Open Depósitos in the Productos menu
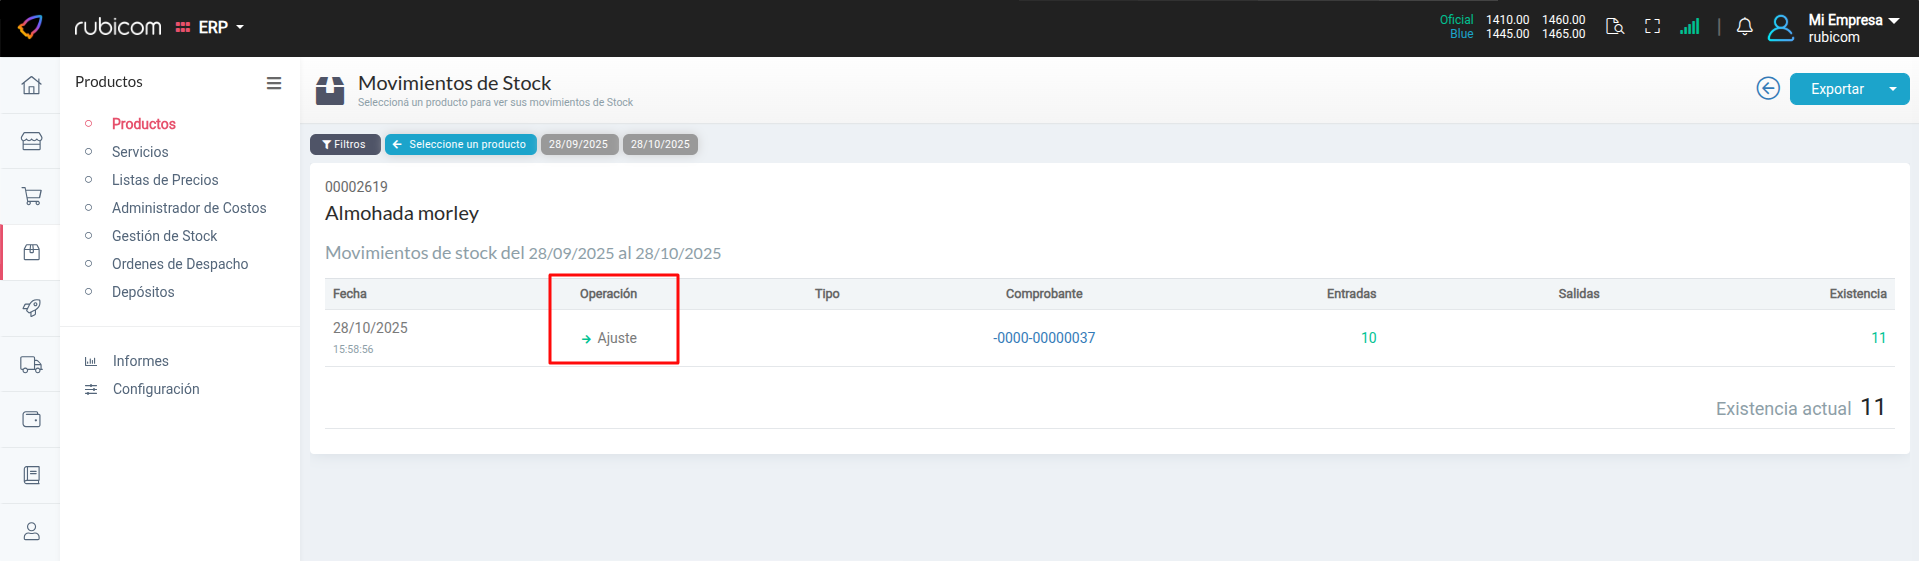 pos(143,292)
